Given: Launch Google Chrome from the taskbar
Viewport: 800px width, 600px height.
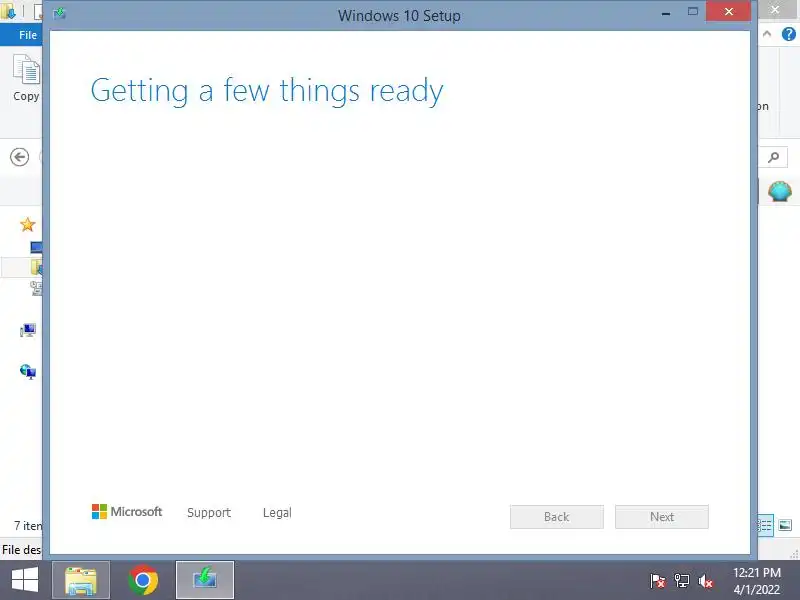Looking at the screenshot, I should 143,580.
